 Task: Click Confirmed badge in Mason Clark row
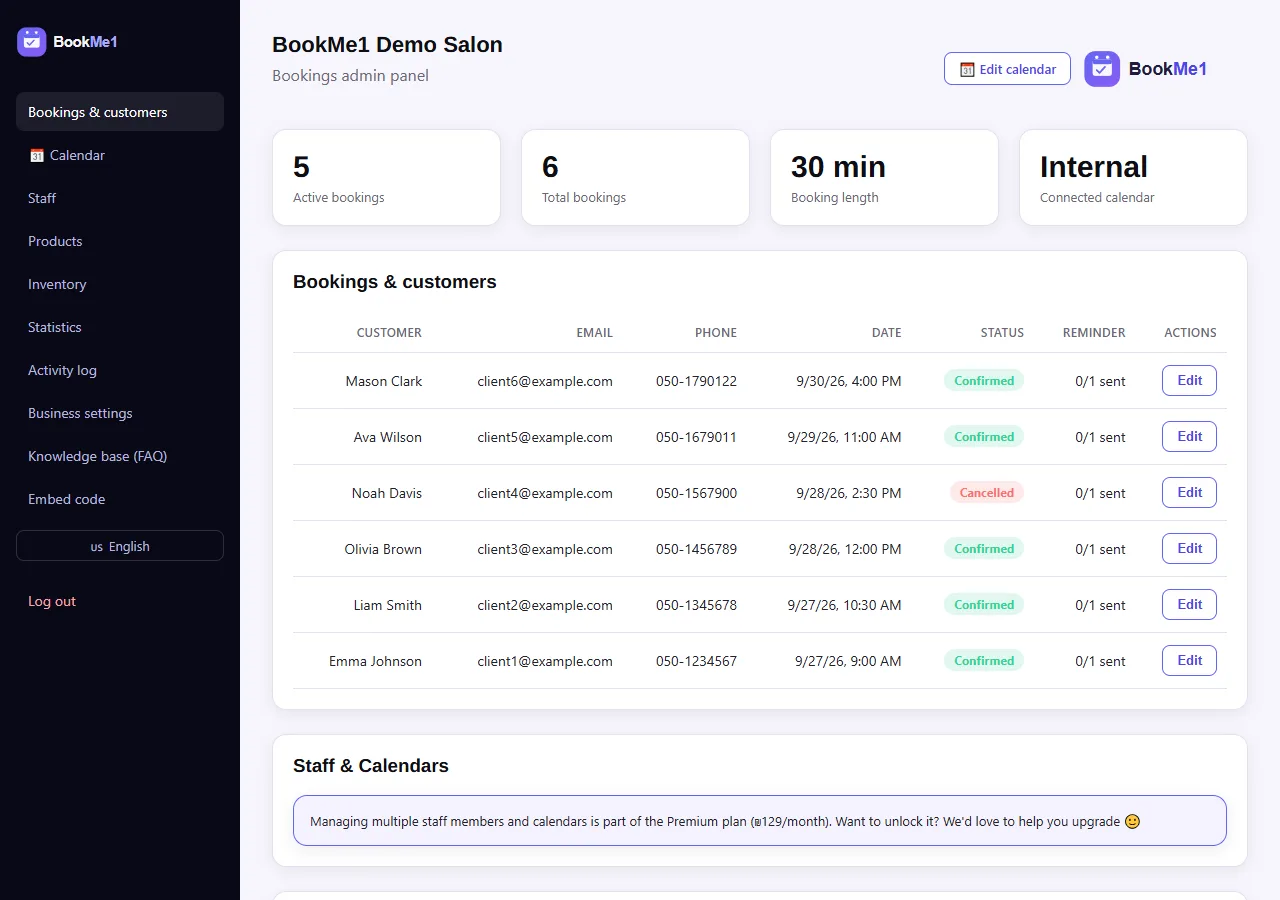click(x=984, y=381)
